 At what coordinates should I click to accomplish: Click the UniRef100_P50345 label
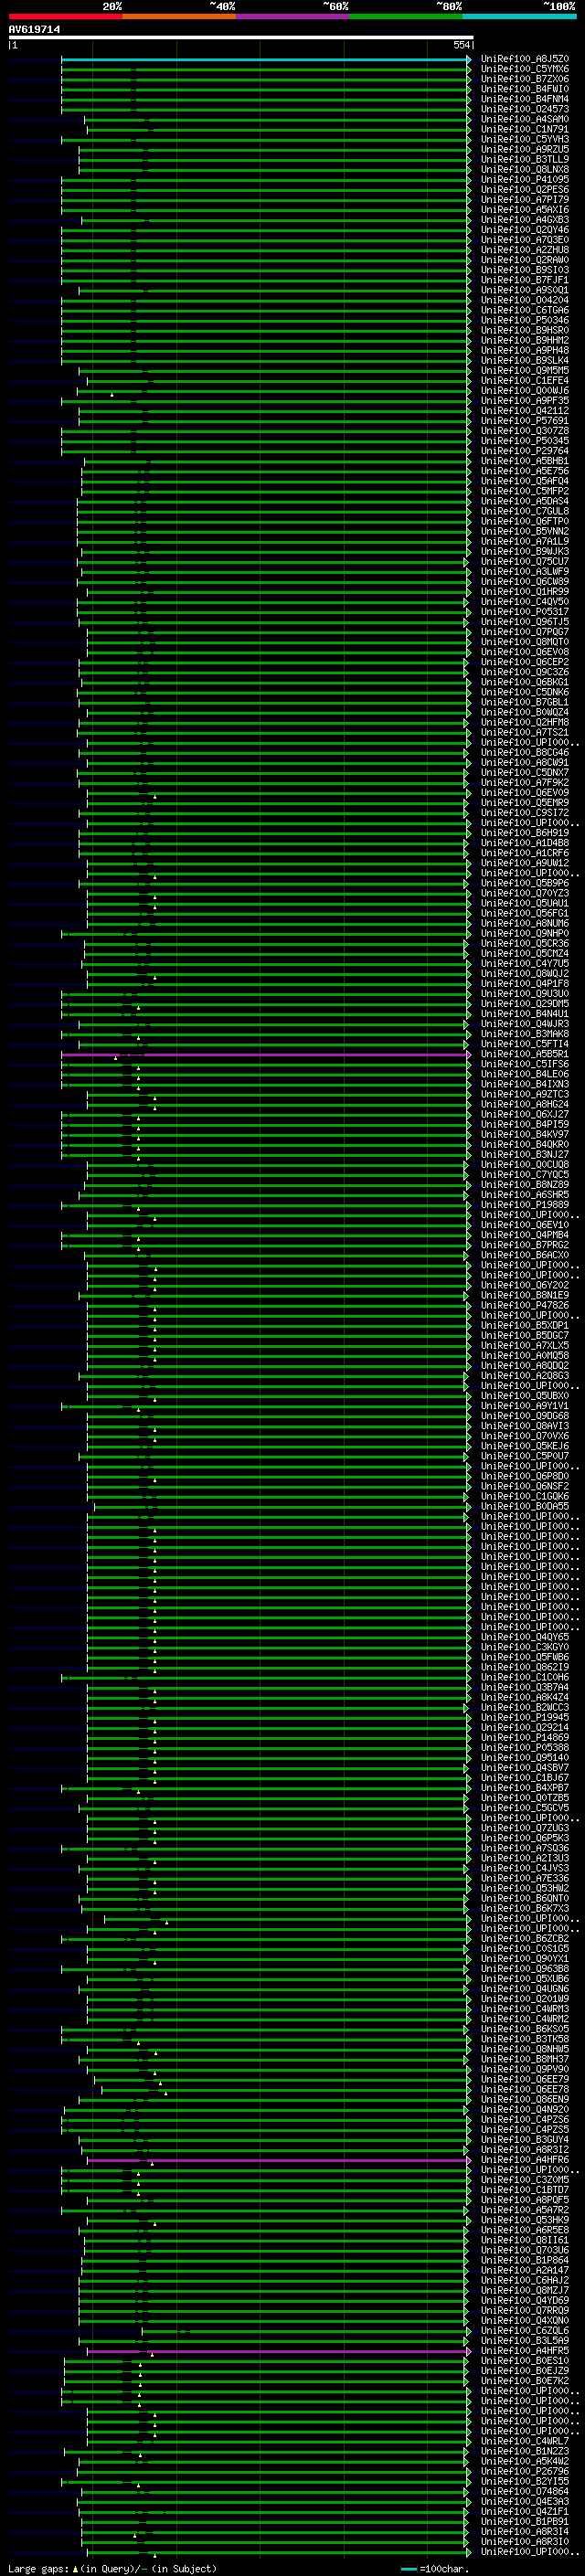(525, 441)
